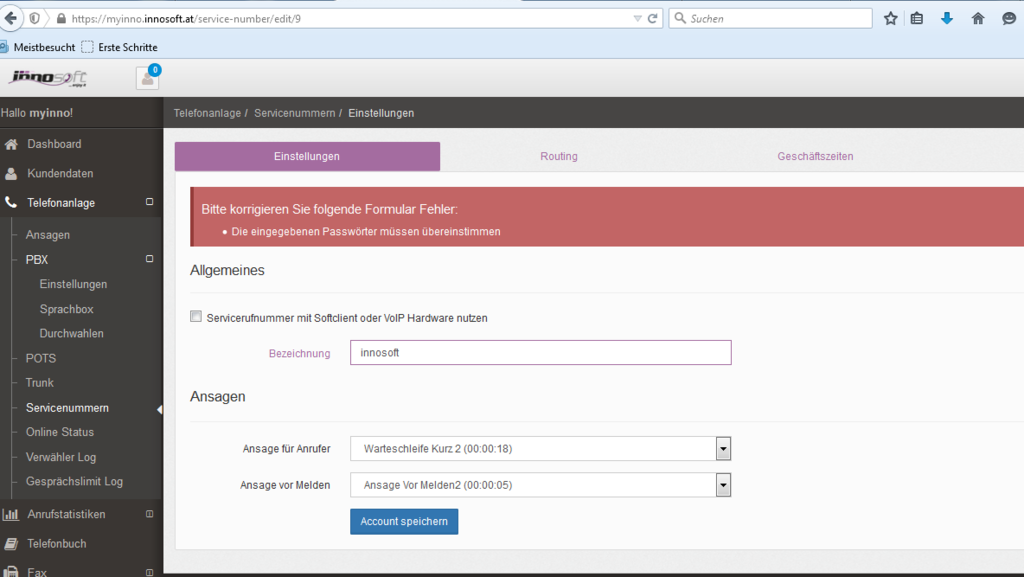Open Kundendaten in the sidebar
The width and height of the screenshot is (1024, 577).
click(60, 173)
